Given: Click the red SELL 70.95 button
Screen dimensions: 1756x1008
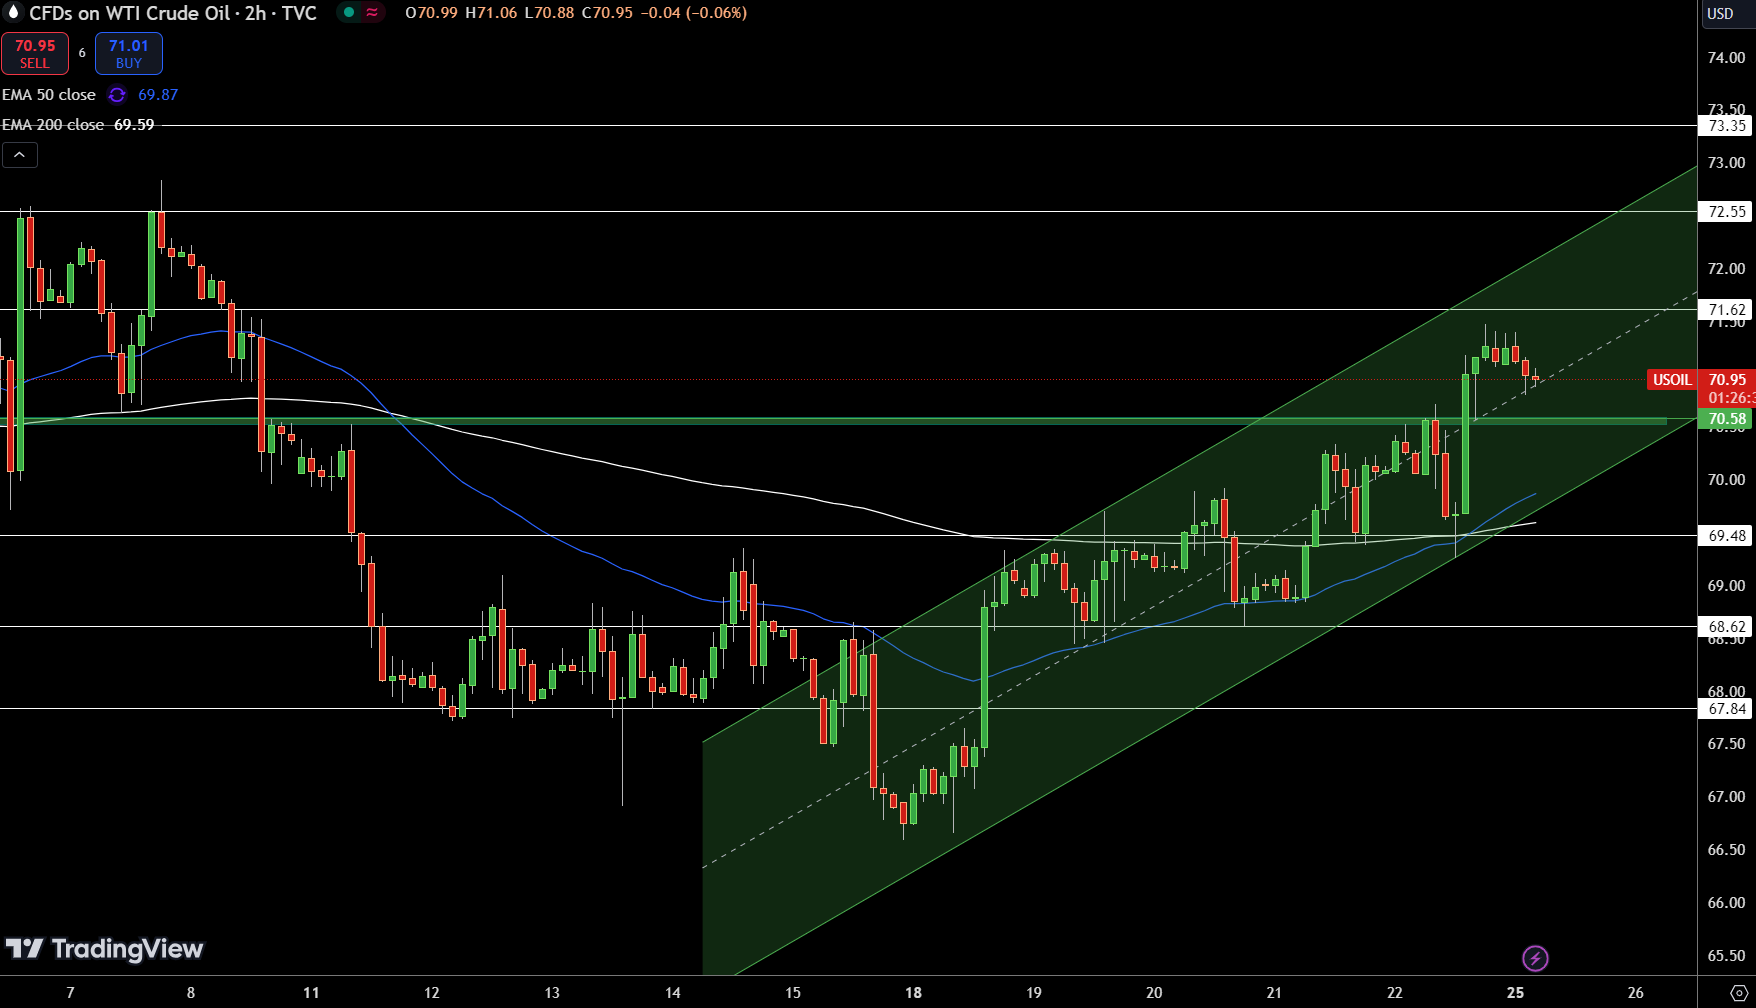Looking at the screenshot, I should [35, 54].
